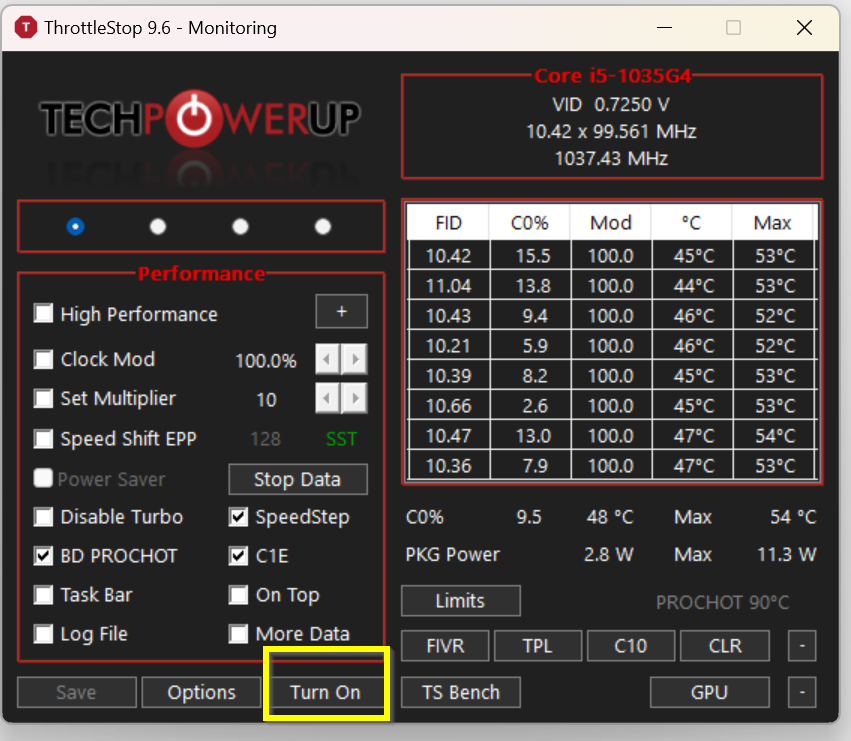Click the GPU button
The height and width of the screenshot is (741, 851).
click(710, 692)
